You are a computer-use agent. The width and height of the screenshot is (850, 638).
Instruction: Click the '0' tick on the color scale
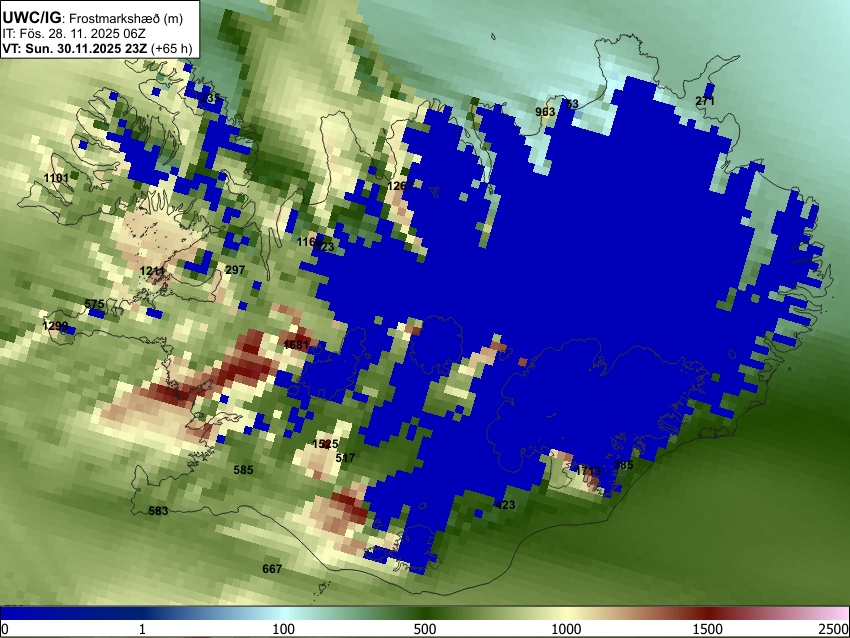coord(5,629)
